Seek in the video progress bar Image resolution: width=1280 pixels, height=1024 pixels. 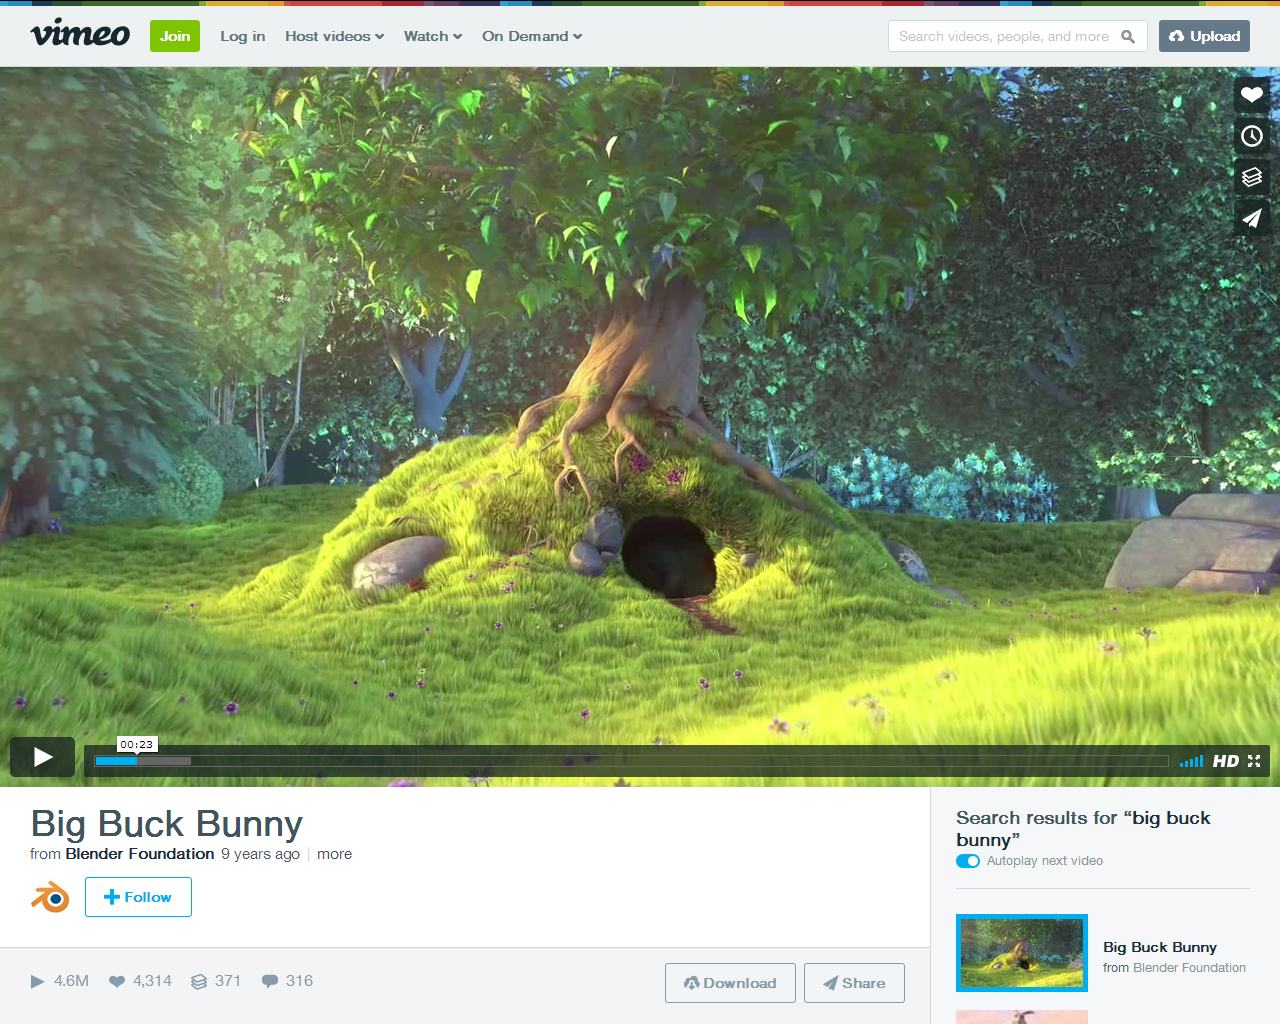pyautogui.click(x=631, y=761)
